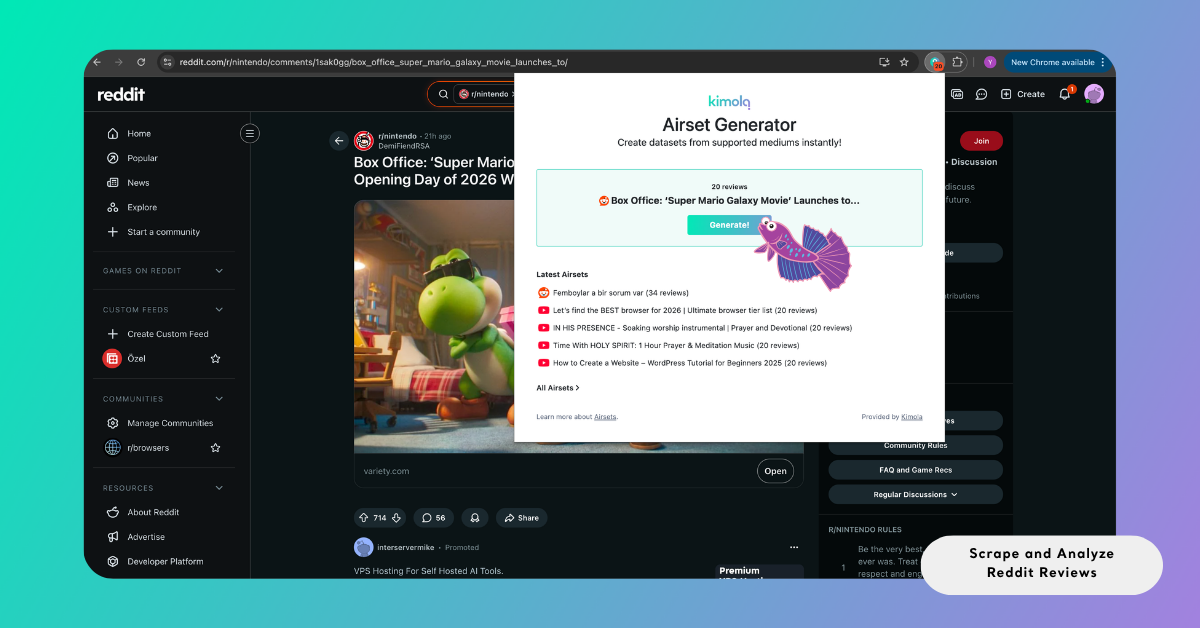Select the r/nintendo search chip
The width and height of the screenshot is (1200, 628).
pyautogui.click(x=484, y=94)
